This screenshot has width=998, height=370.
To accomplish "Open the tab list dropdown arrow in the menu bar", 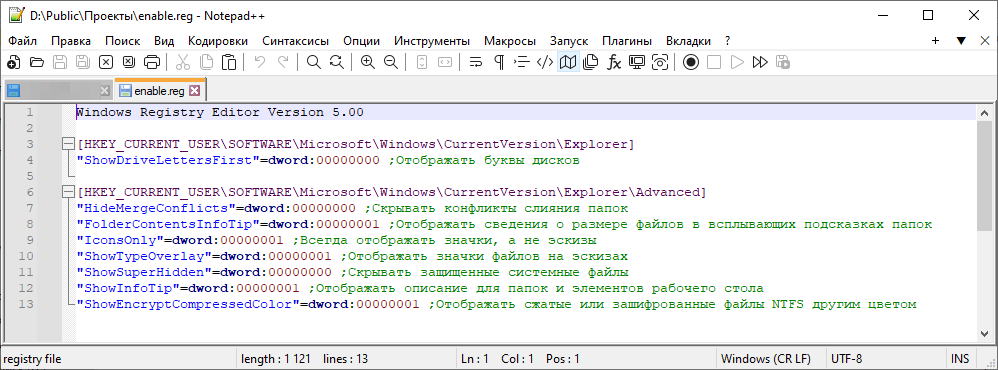I will tap(960, 41).
